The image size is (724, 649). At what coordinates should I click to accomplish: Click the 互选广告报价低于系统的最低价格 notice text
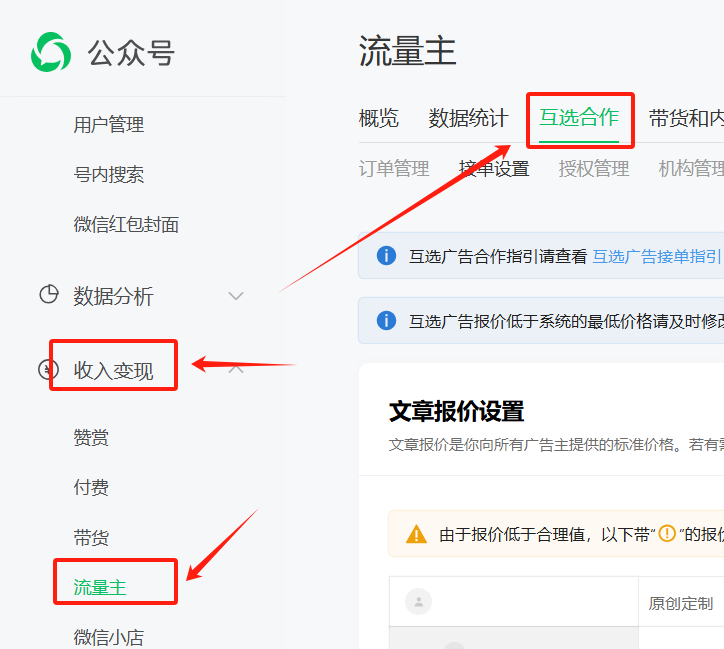[x=566, y=321]
